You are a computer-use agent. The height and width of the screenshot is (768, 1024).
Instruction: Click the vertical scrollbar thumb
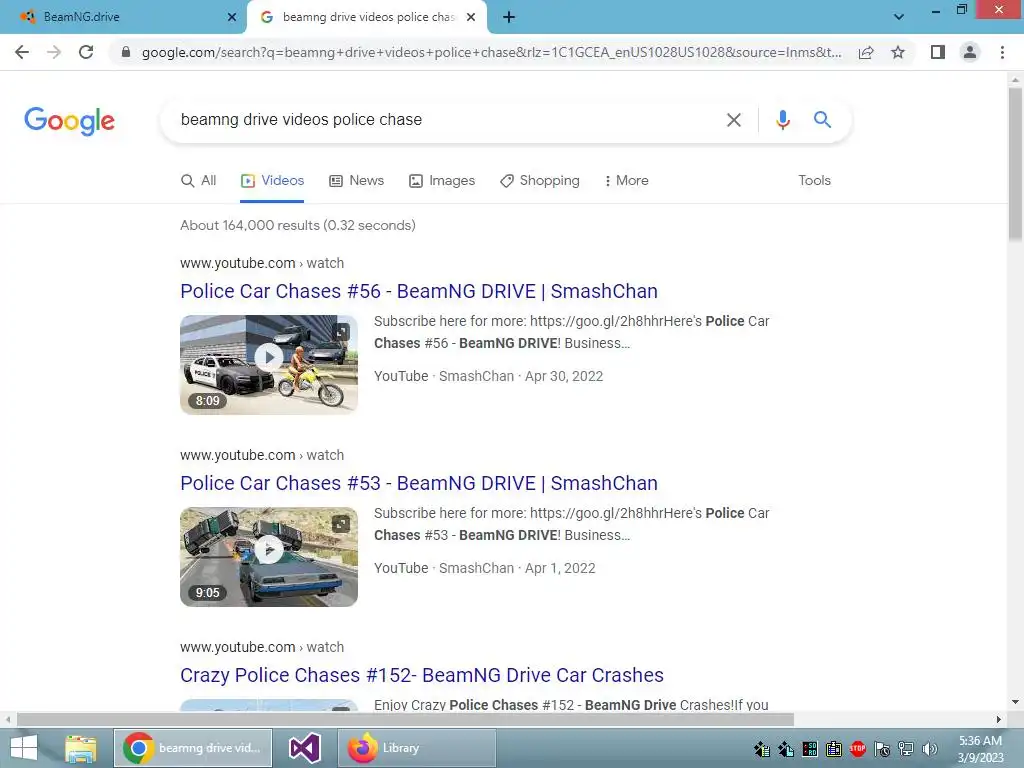(1015, 163)
